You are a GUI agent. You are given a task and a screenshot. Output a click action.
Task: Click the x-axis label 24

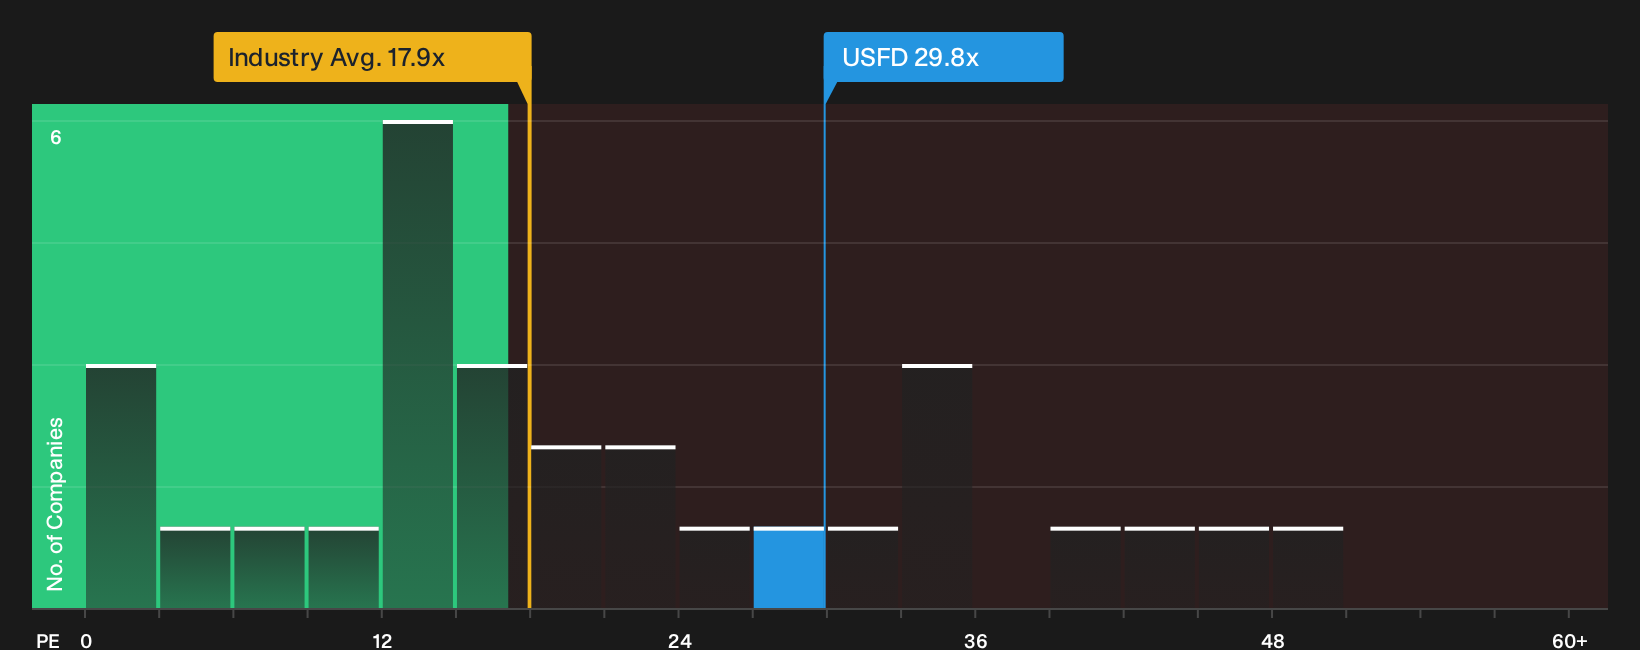pos(679,640)
